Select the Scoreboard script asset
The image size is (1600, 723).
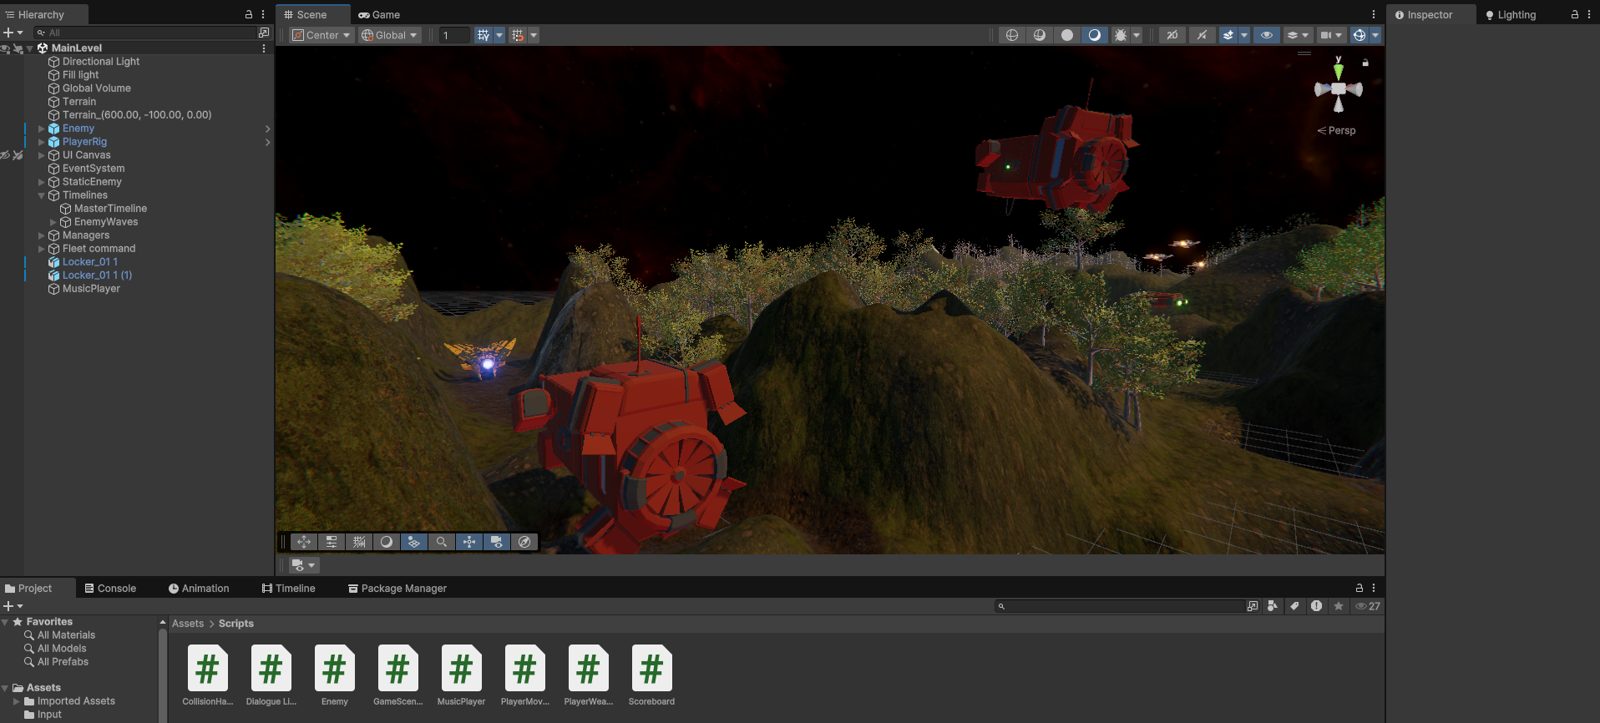coord(651,675)
